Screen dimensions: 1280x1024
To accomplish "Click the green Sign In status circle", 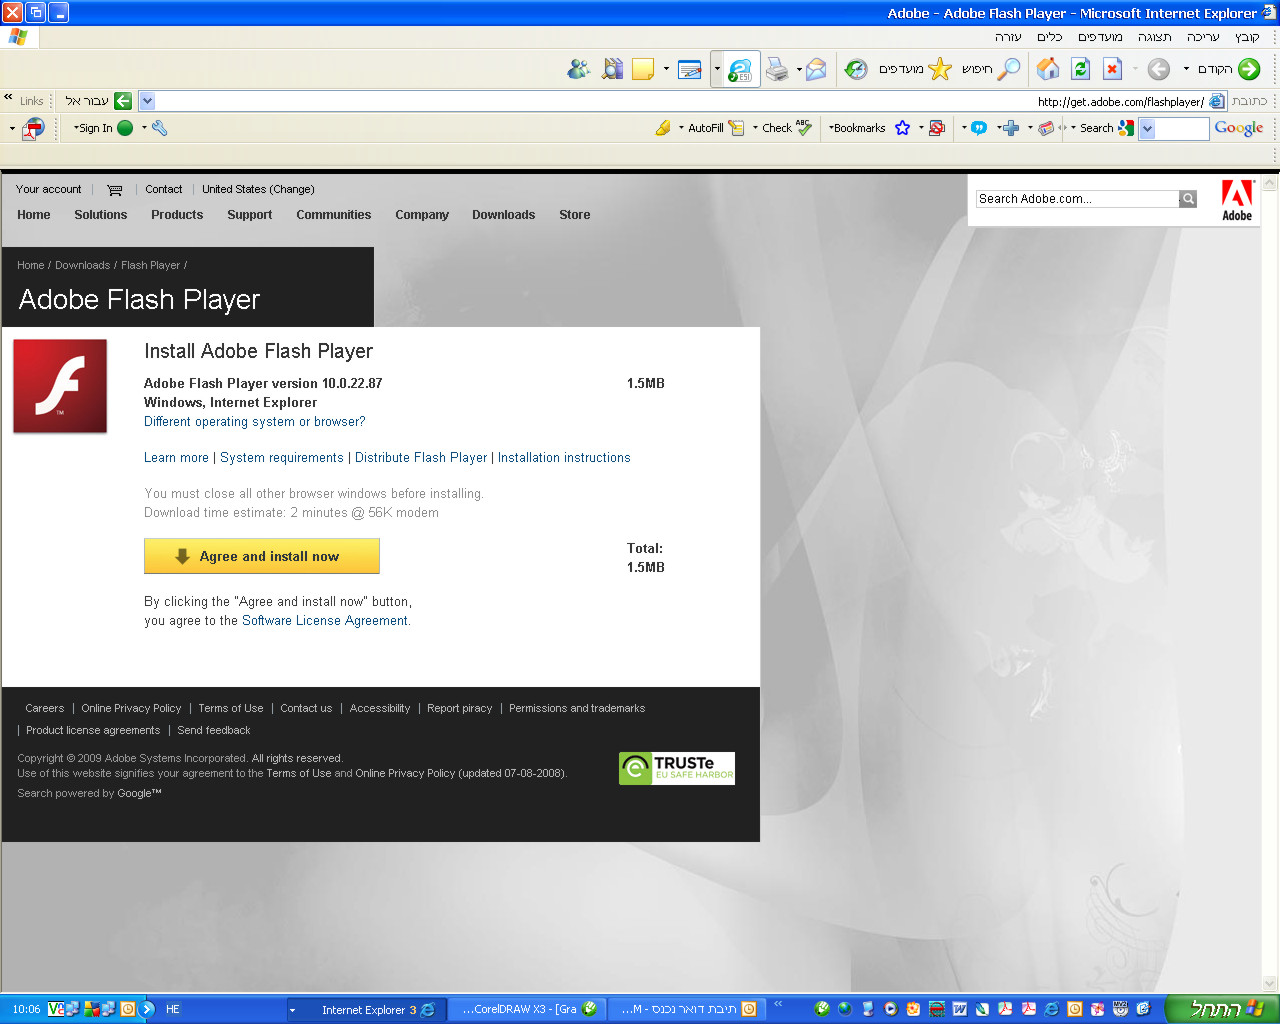I will (125, 128).
